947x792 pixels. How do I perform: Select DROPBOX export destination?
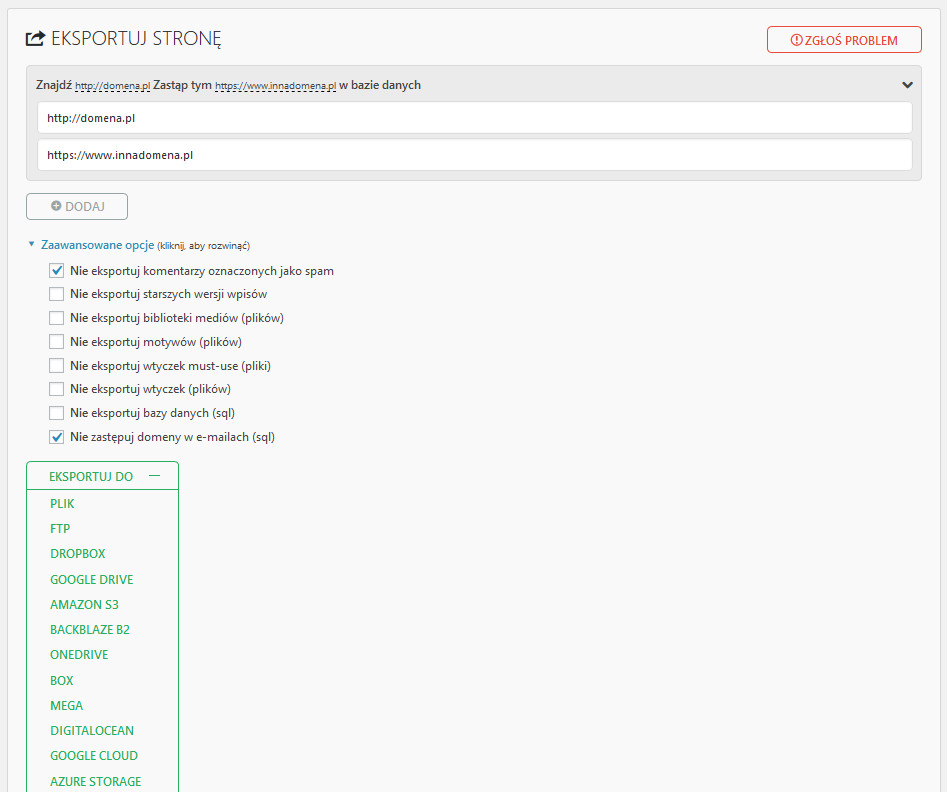pos(77,554)
